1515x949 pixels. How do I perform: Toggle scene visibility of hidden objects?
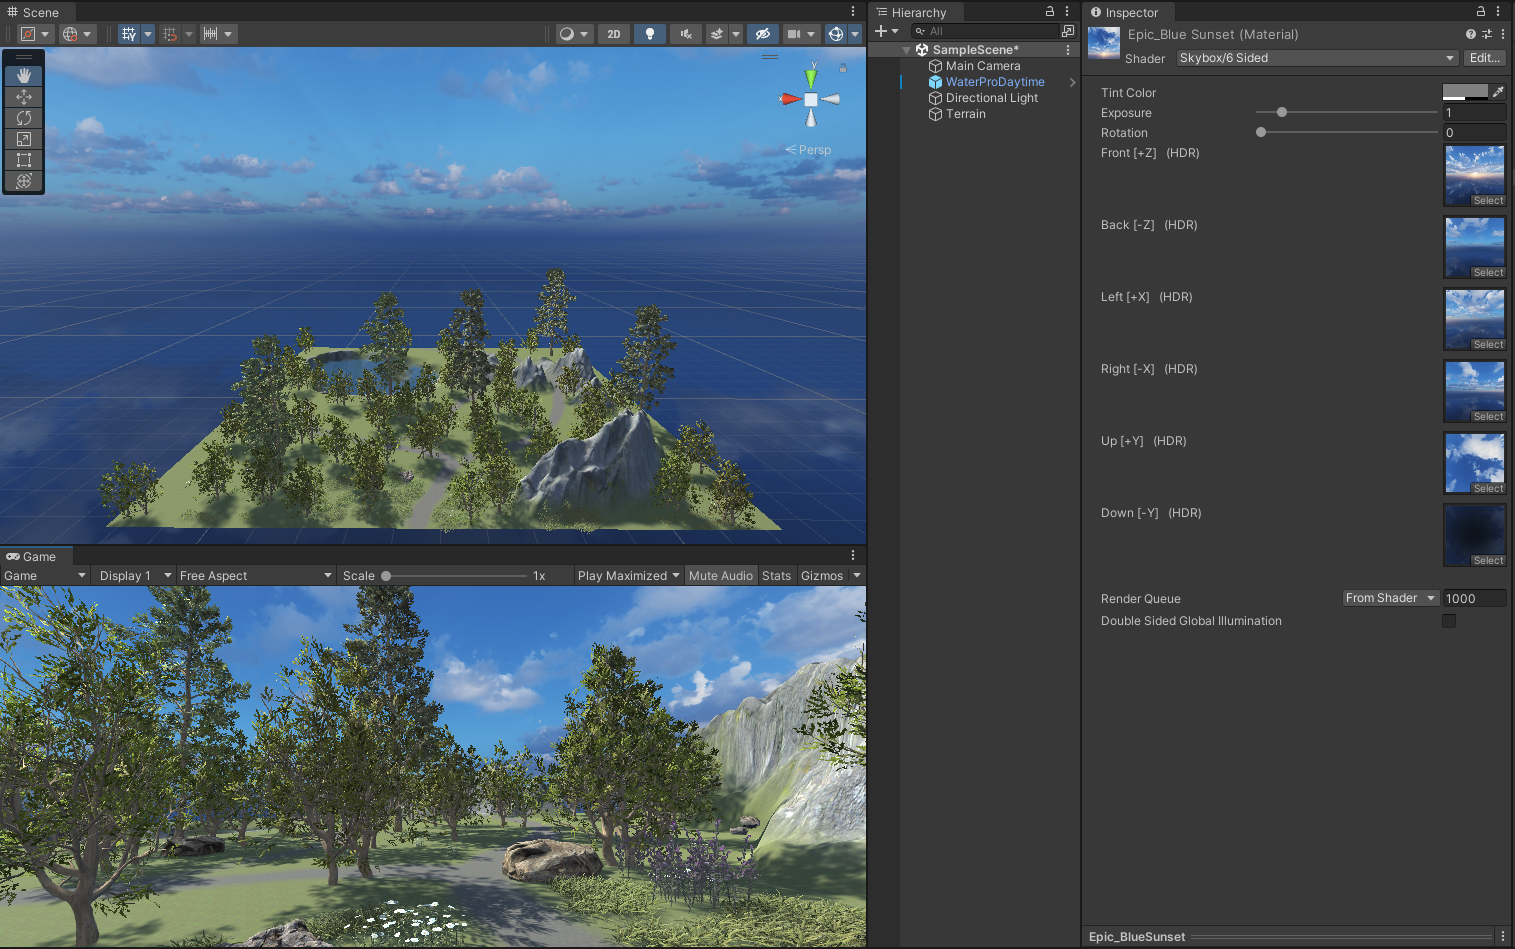click(x=762, y=33)
